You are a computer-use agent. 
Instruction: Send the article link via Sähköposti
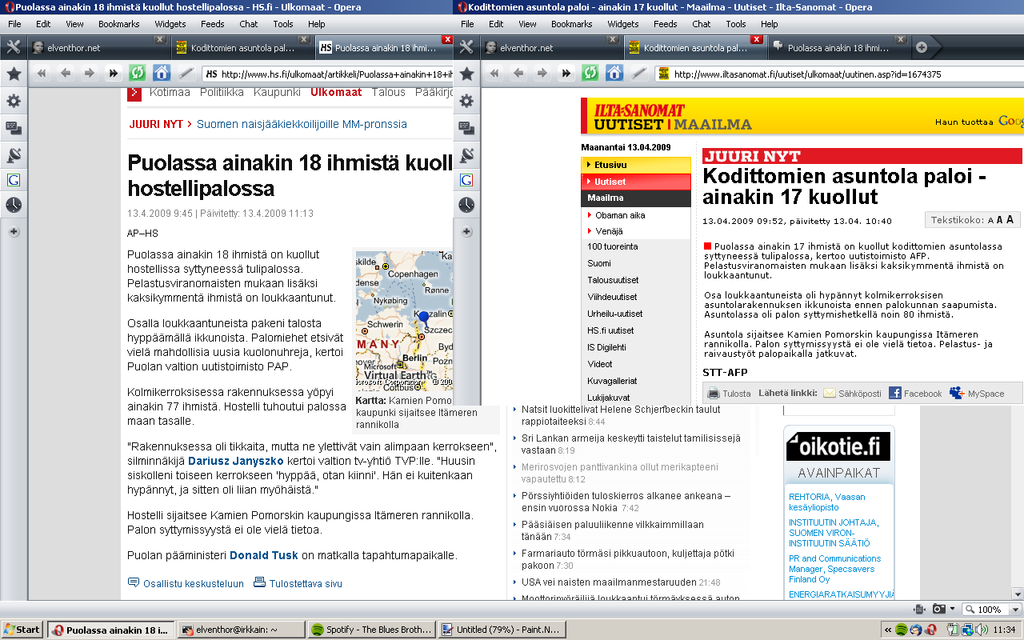coord(852,393)
